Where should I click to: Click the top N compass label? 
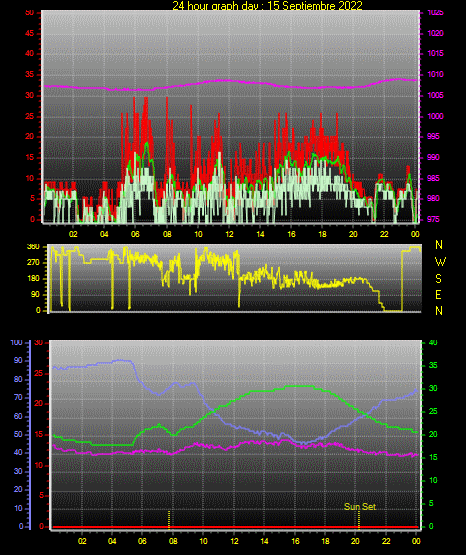click(439, 245)
